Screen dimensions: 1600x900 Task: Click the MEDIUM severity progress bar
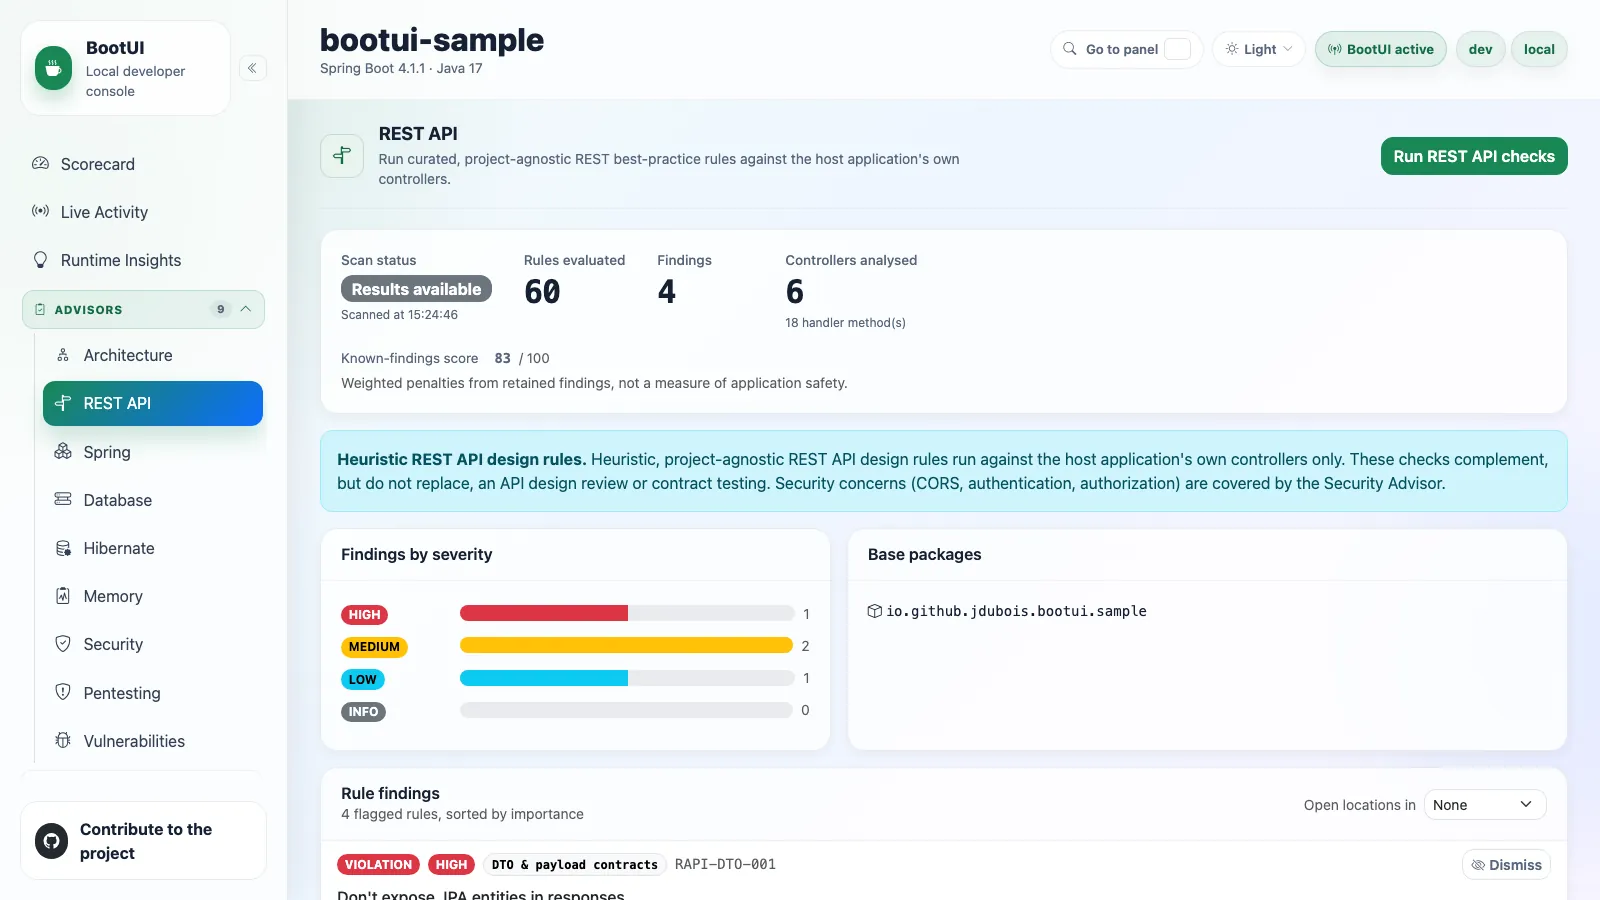click(627, 645)
